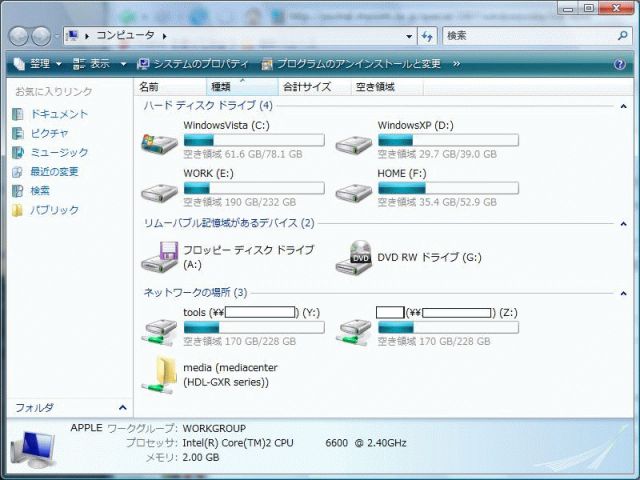Click the ネットワークの場所 (3) group header
Viewport: 640px width, 480px height.
pos(195,292)
